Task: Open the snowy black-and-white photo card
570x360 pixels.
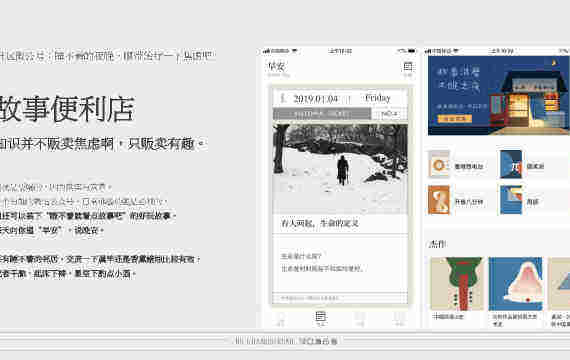Action: [340, 169]
